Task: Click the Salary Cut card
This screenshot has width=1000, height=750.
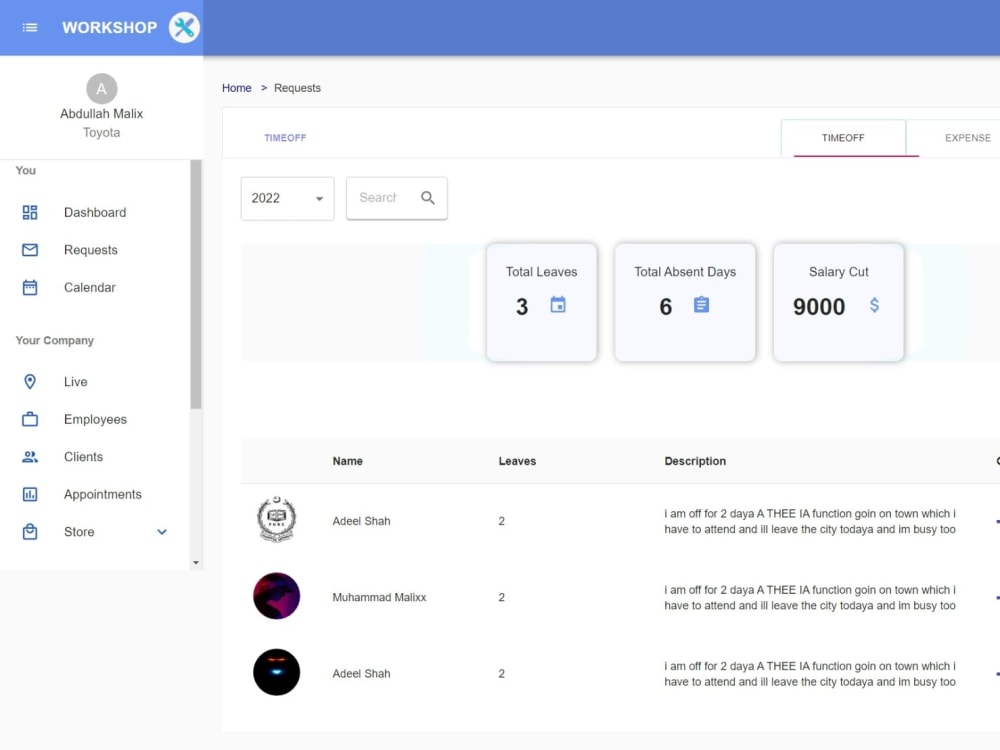Action: click(x=839, y=302)
